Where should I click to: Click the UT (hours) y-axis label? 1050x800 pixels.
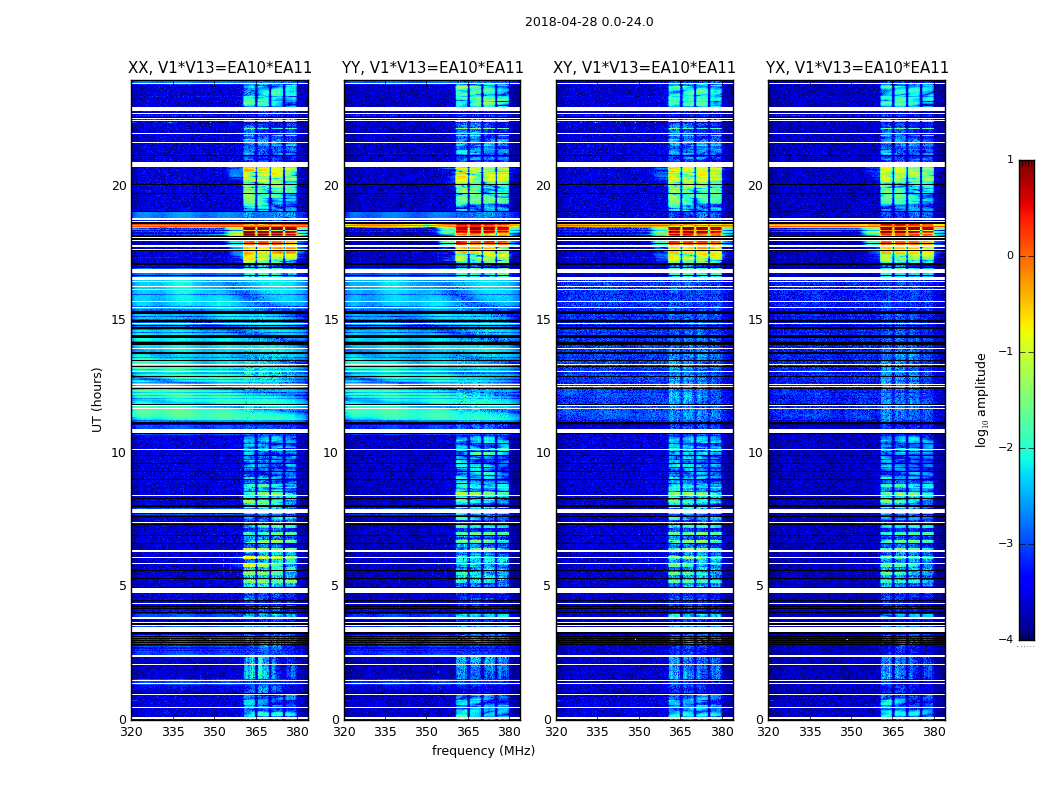tap(98, 399)
